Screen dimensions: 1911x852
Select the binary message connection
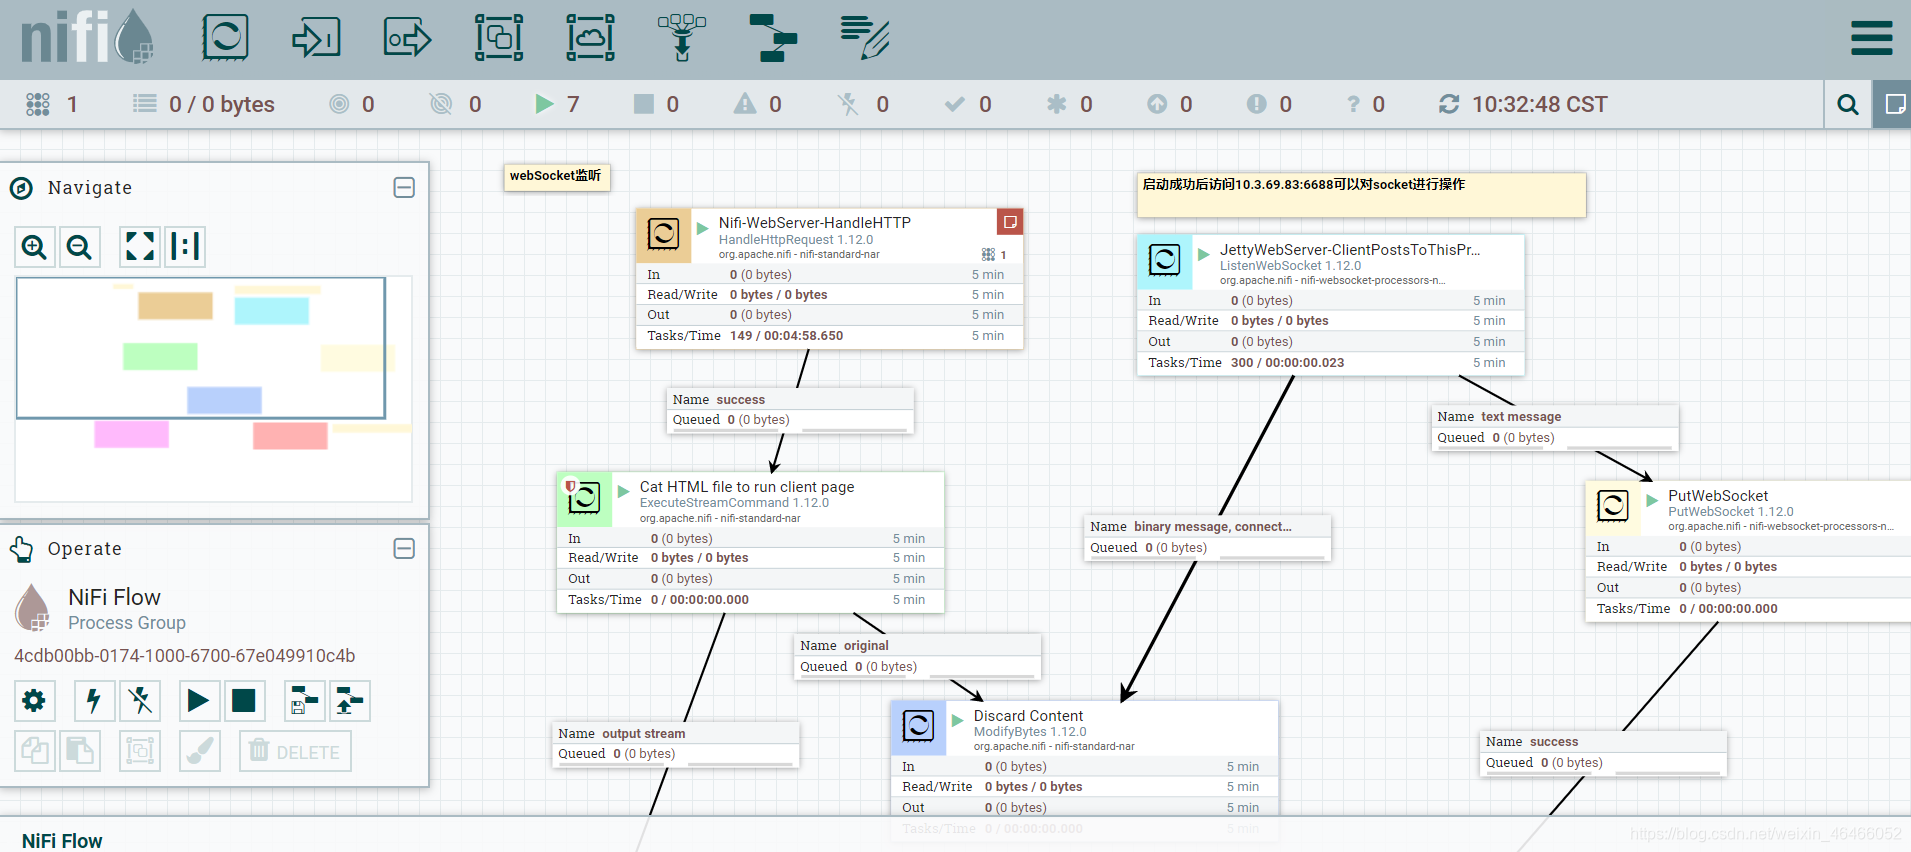pos(1208,538)
